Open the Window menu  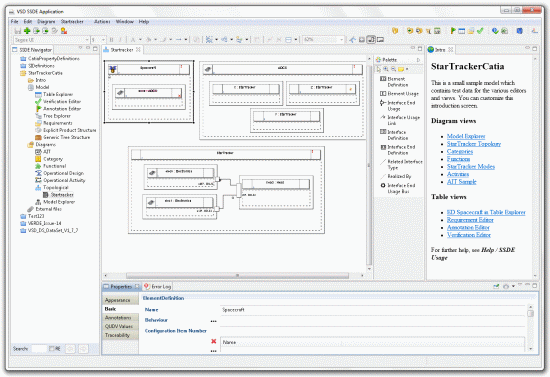(125, 21)
